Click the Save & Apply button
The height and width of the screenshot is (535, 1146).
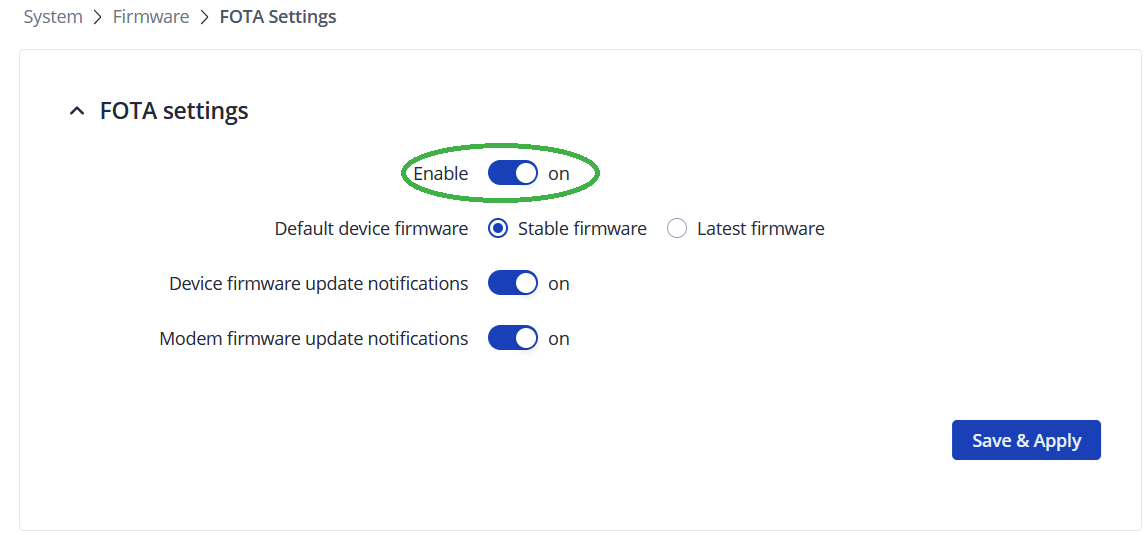(1026, 440)
